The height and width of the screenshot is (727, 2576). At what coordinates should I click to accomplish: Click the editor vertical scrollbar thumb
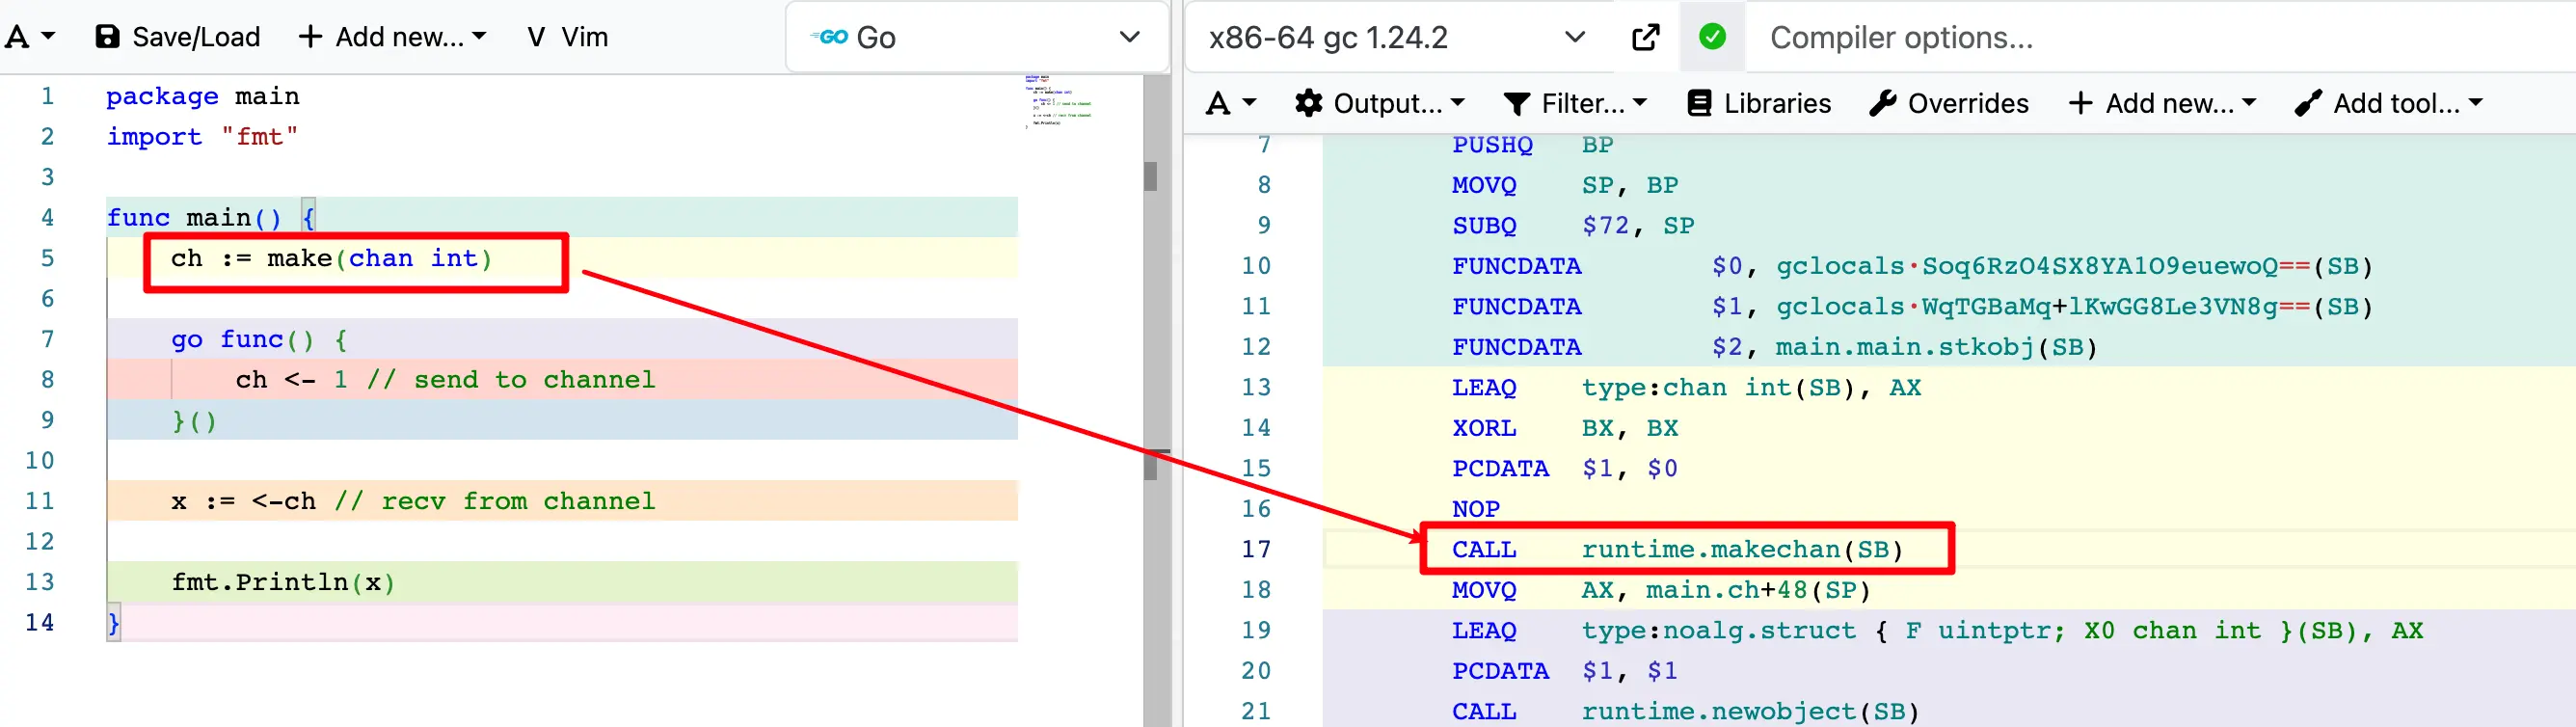tap(1151, 176)
